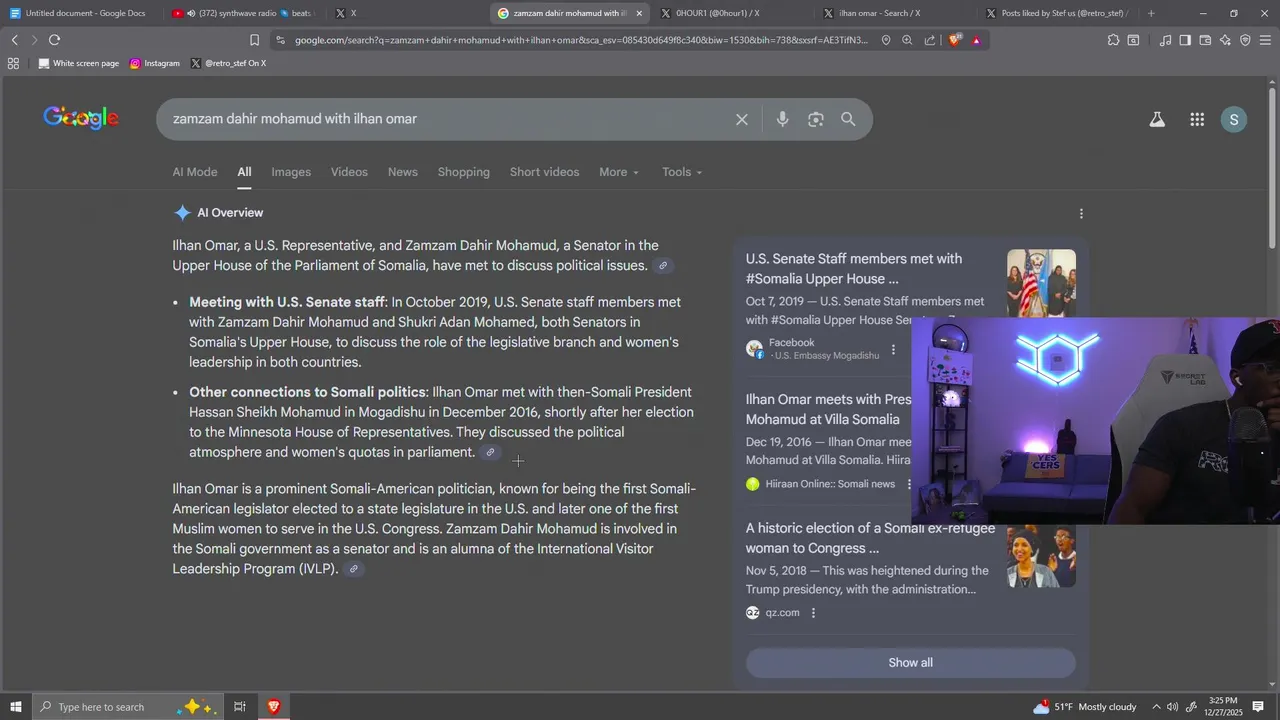
Task: Open options for Facebook embassy result
Action: 893,350
